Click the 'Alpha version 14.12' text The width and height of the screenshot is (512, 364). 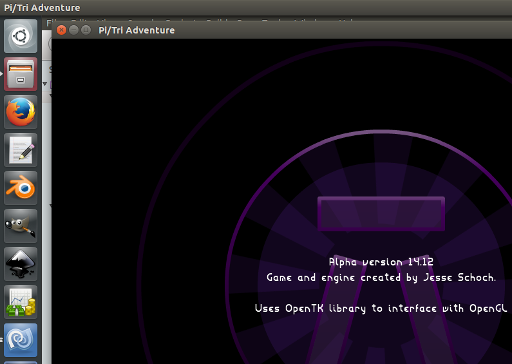point(381,262)
